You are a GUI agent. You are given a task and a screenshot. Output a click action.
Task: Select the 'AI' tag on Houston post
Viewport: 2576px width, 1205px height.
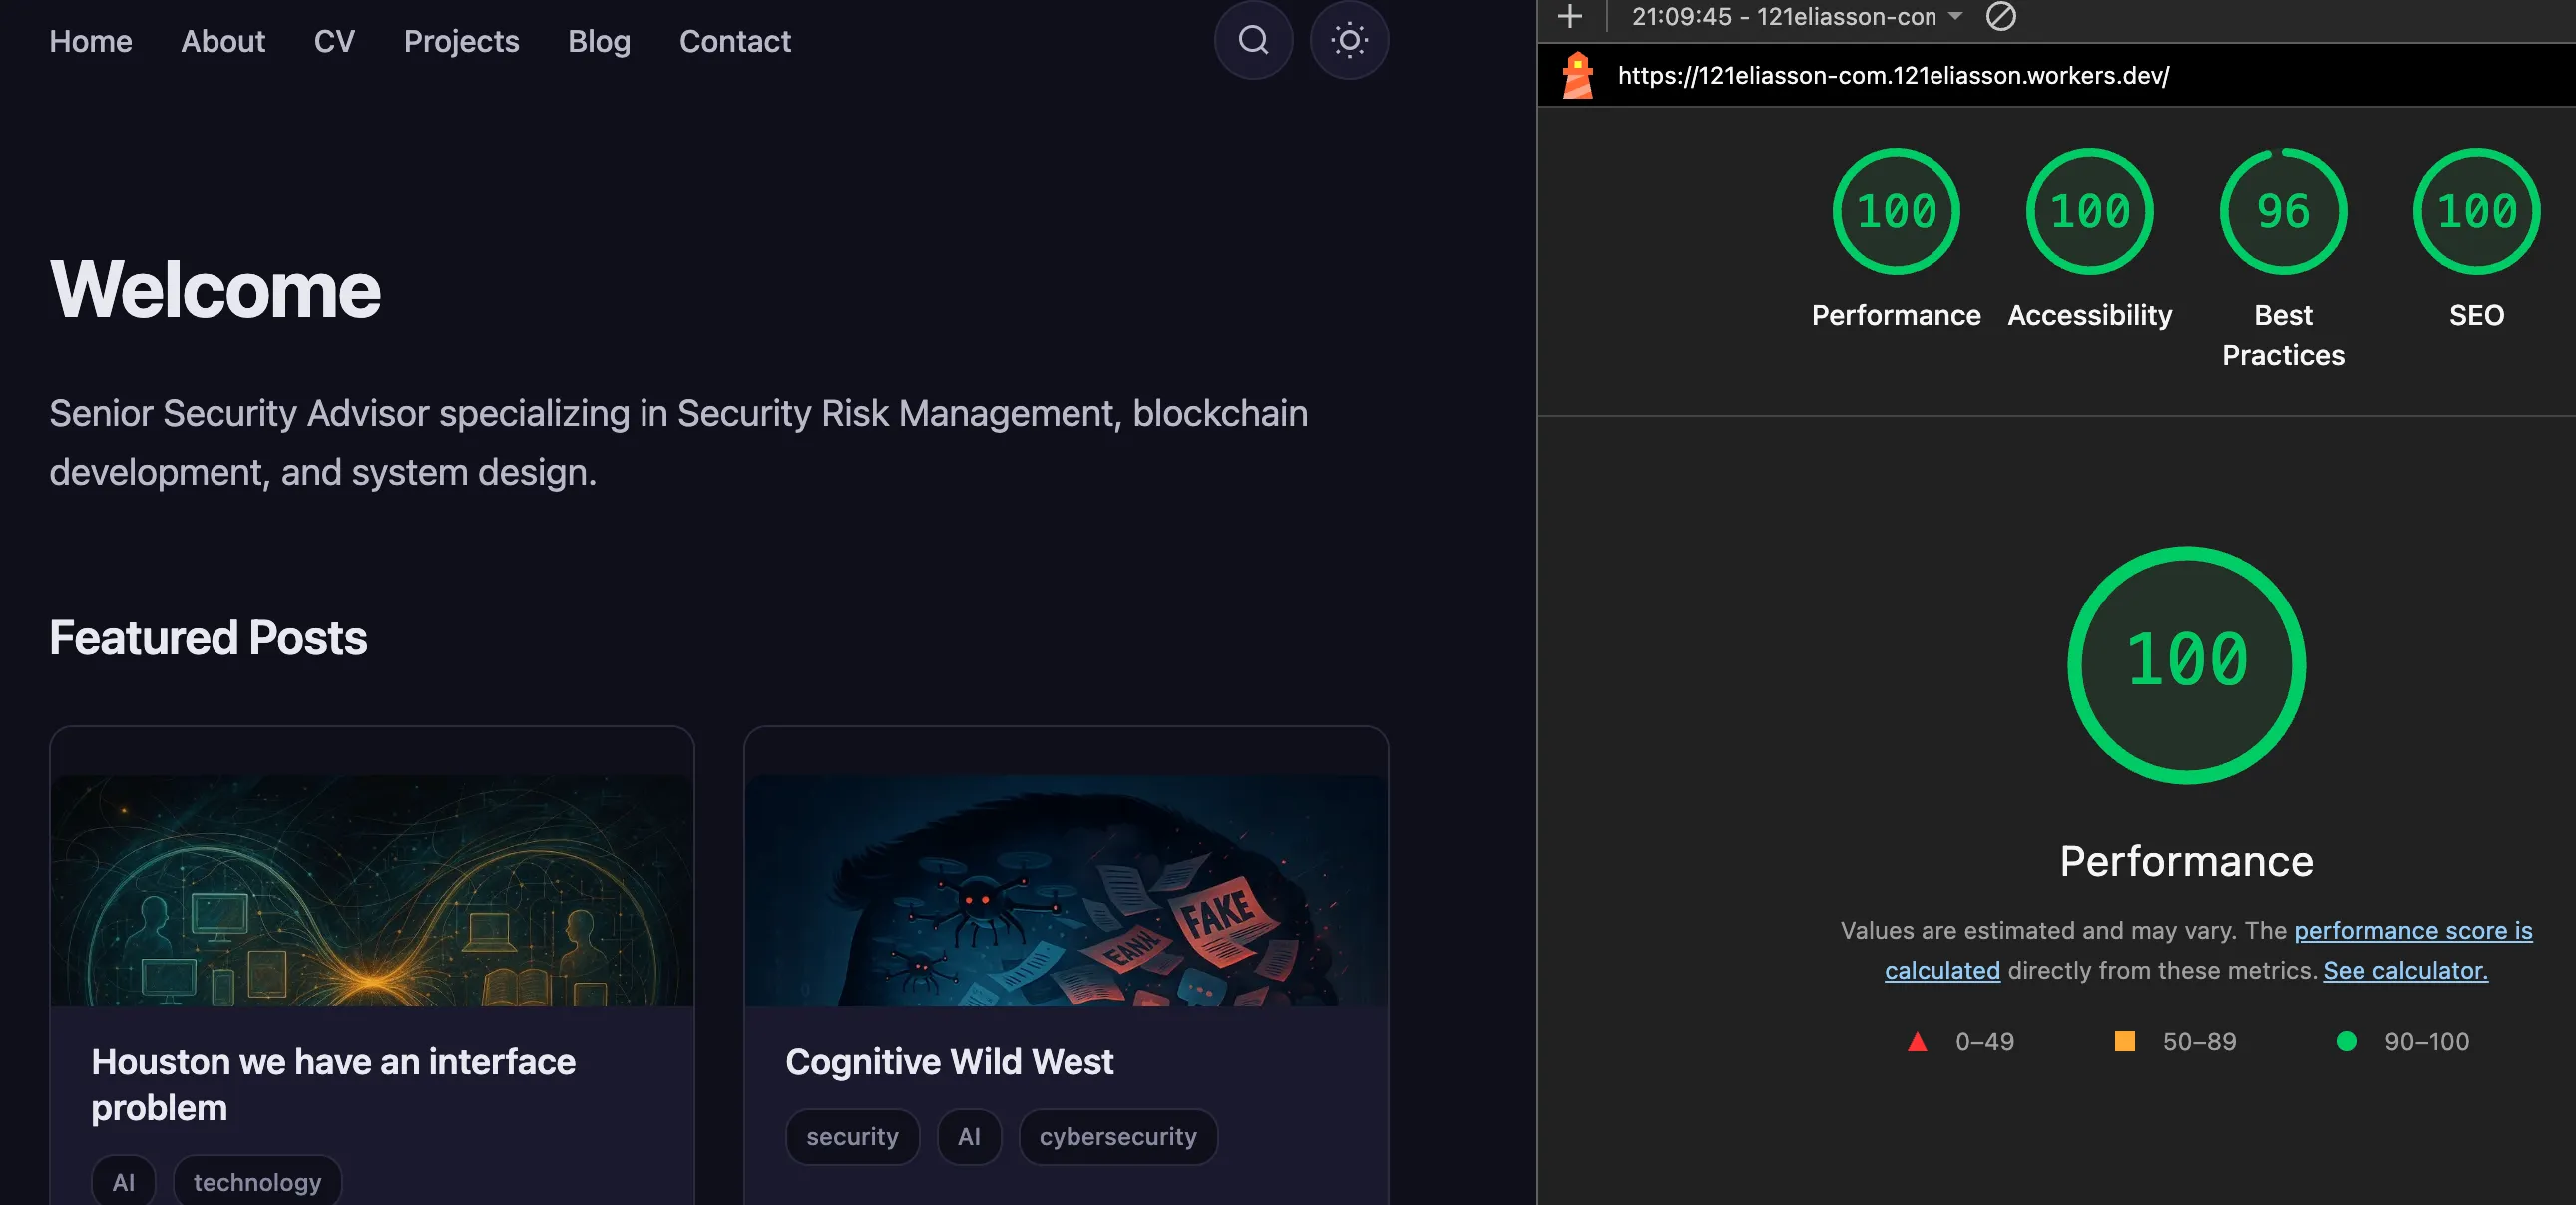point(123,1181)
